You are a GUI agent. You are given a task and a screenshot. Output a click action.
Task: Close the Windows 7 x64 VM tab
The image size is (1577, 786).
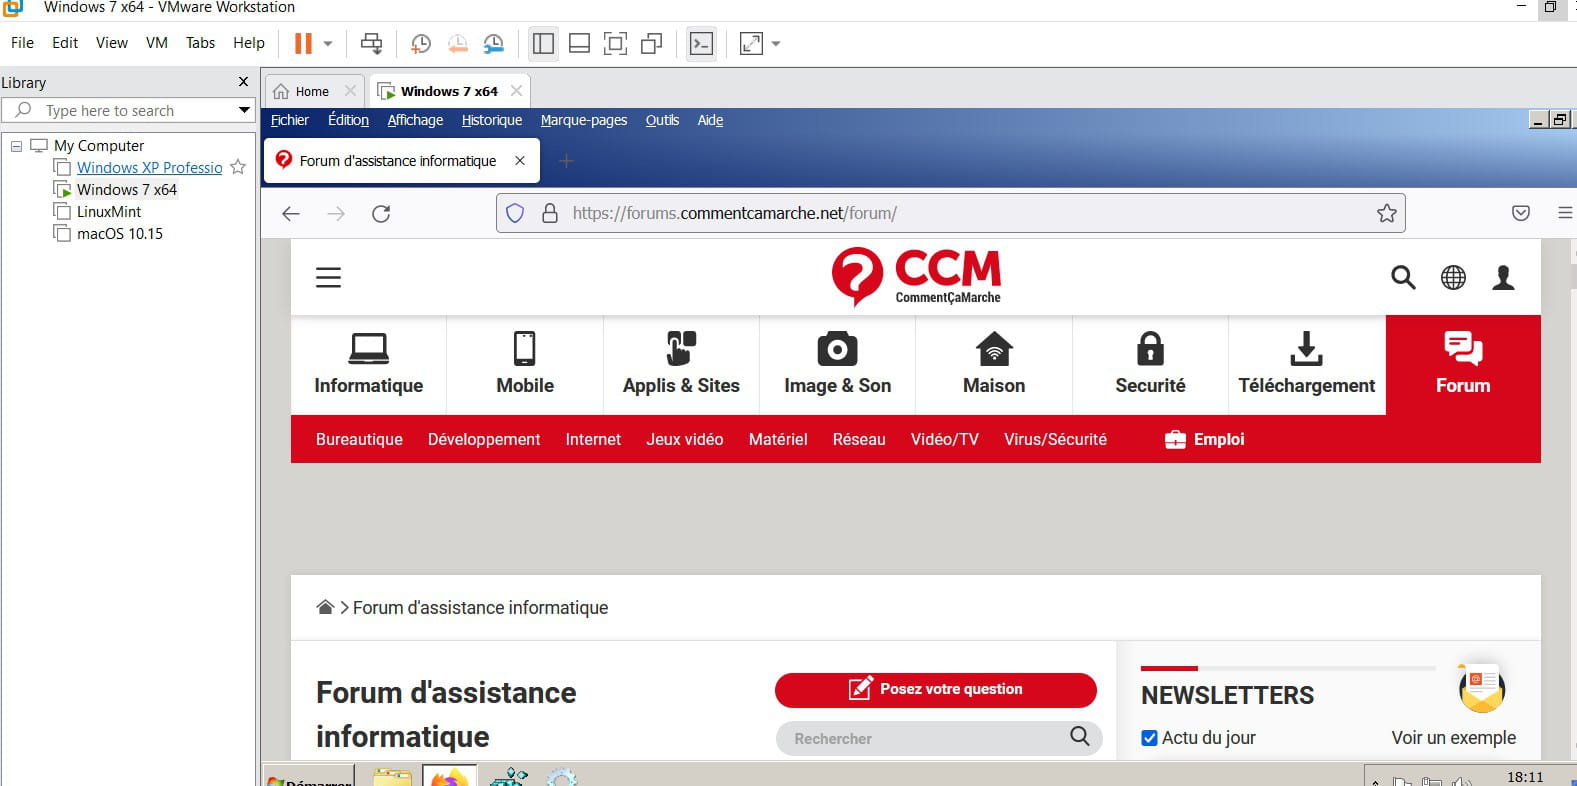click(x=516, y=90)
